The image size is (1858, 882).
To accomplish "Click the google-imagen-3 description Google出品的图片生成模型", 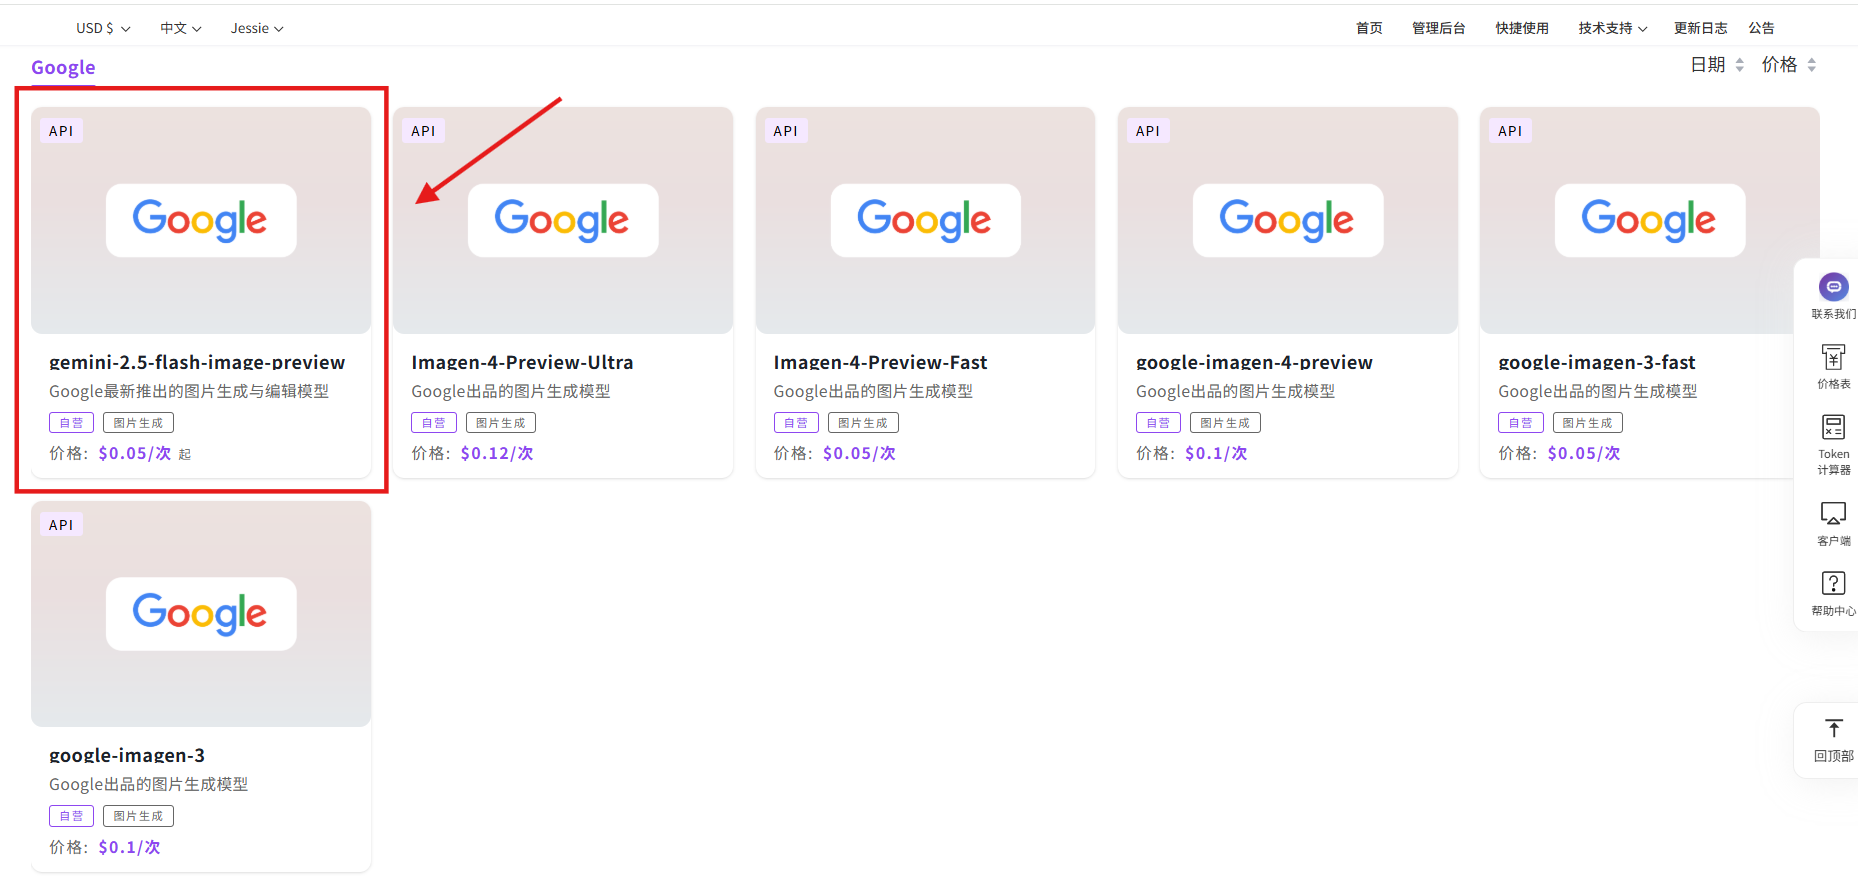I will [x=149, y=784].
